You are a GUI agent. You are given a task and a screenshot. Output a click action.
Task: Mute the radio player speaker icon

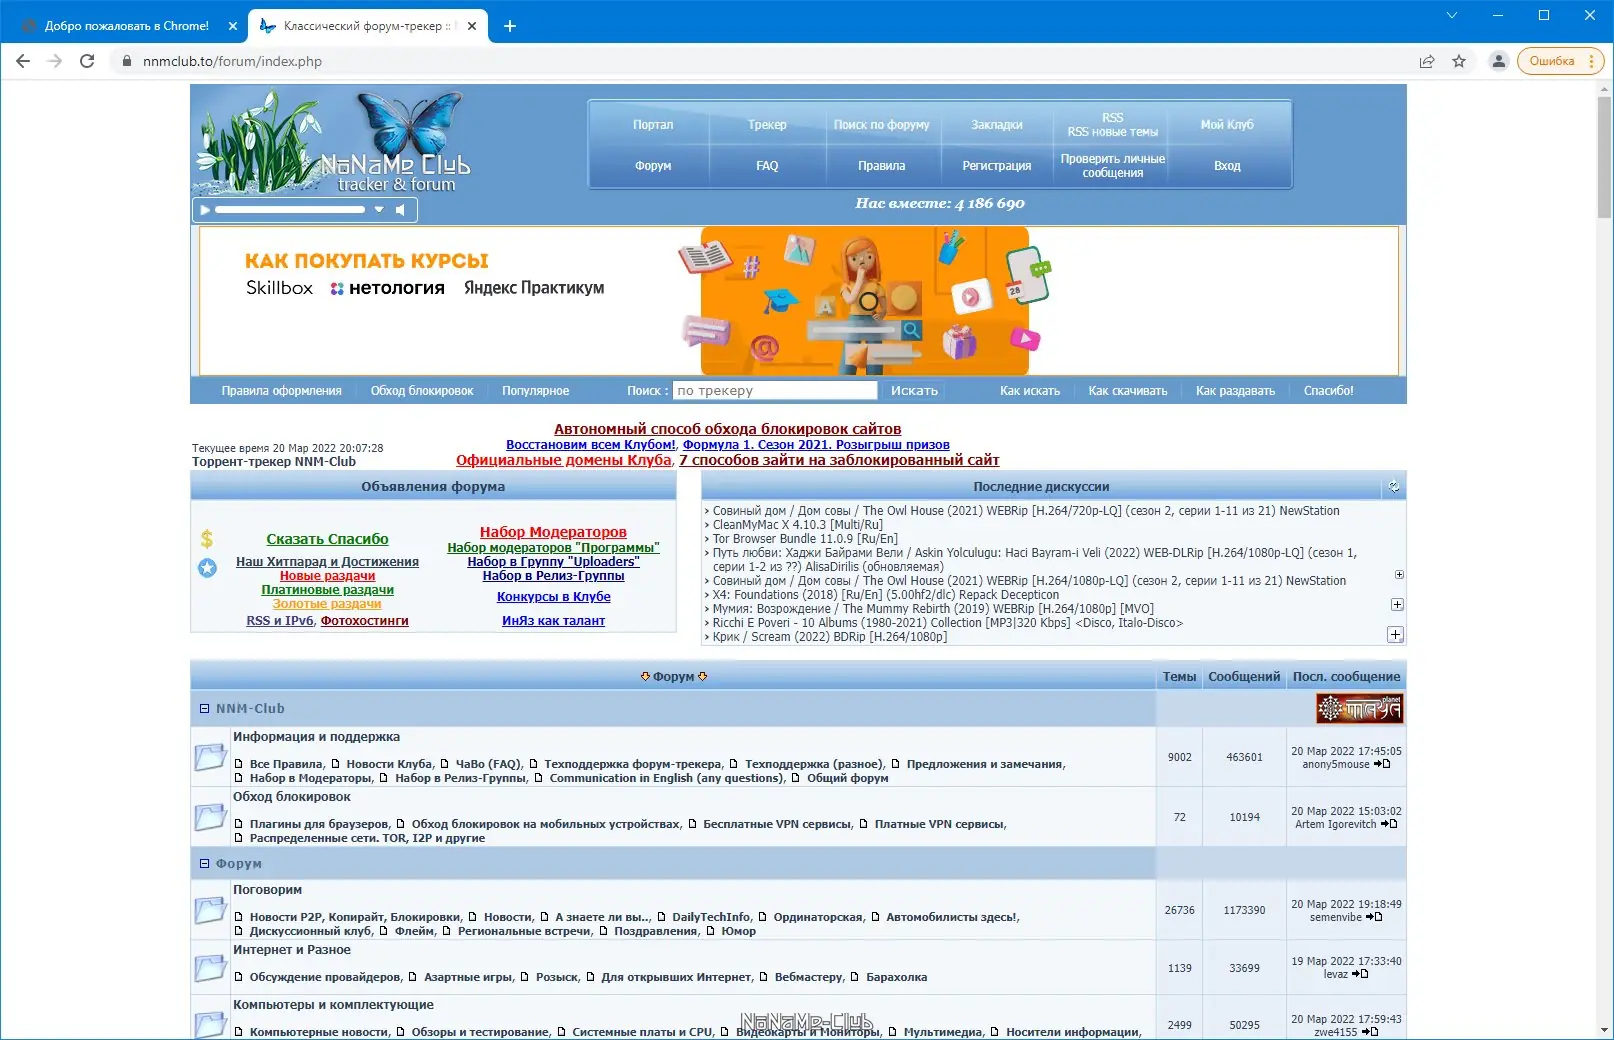pos(400,210)
